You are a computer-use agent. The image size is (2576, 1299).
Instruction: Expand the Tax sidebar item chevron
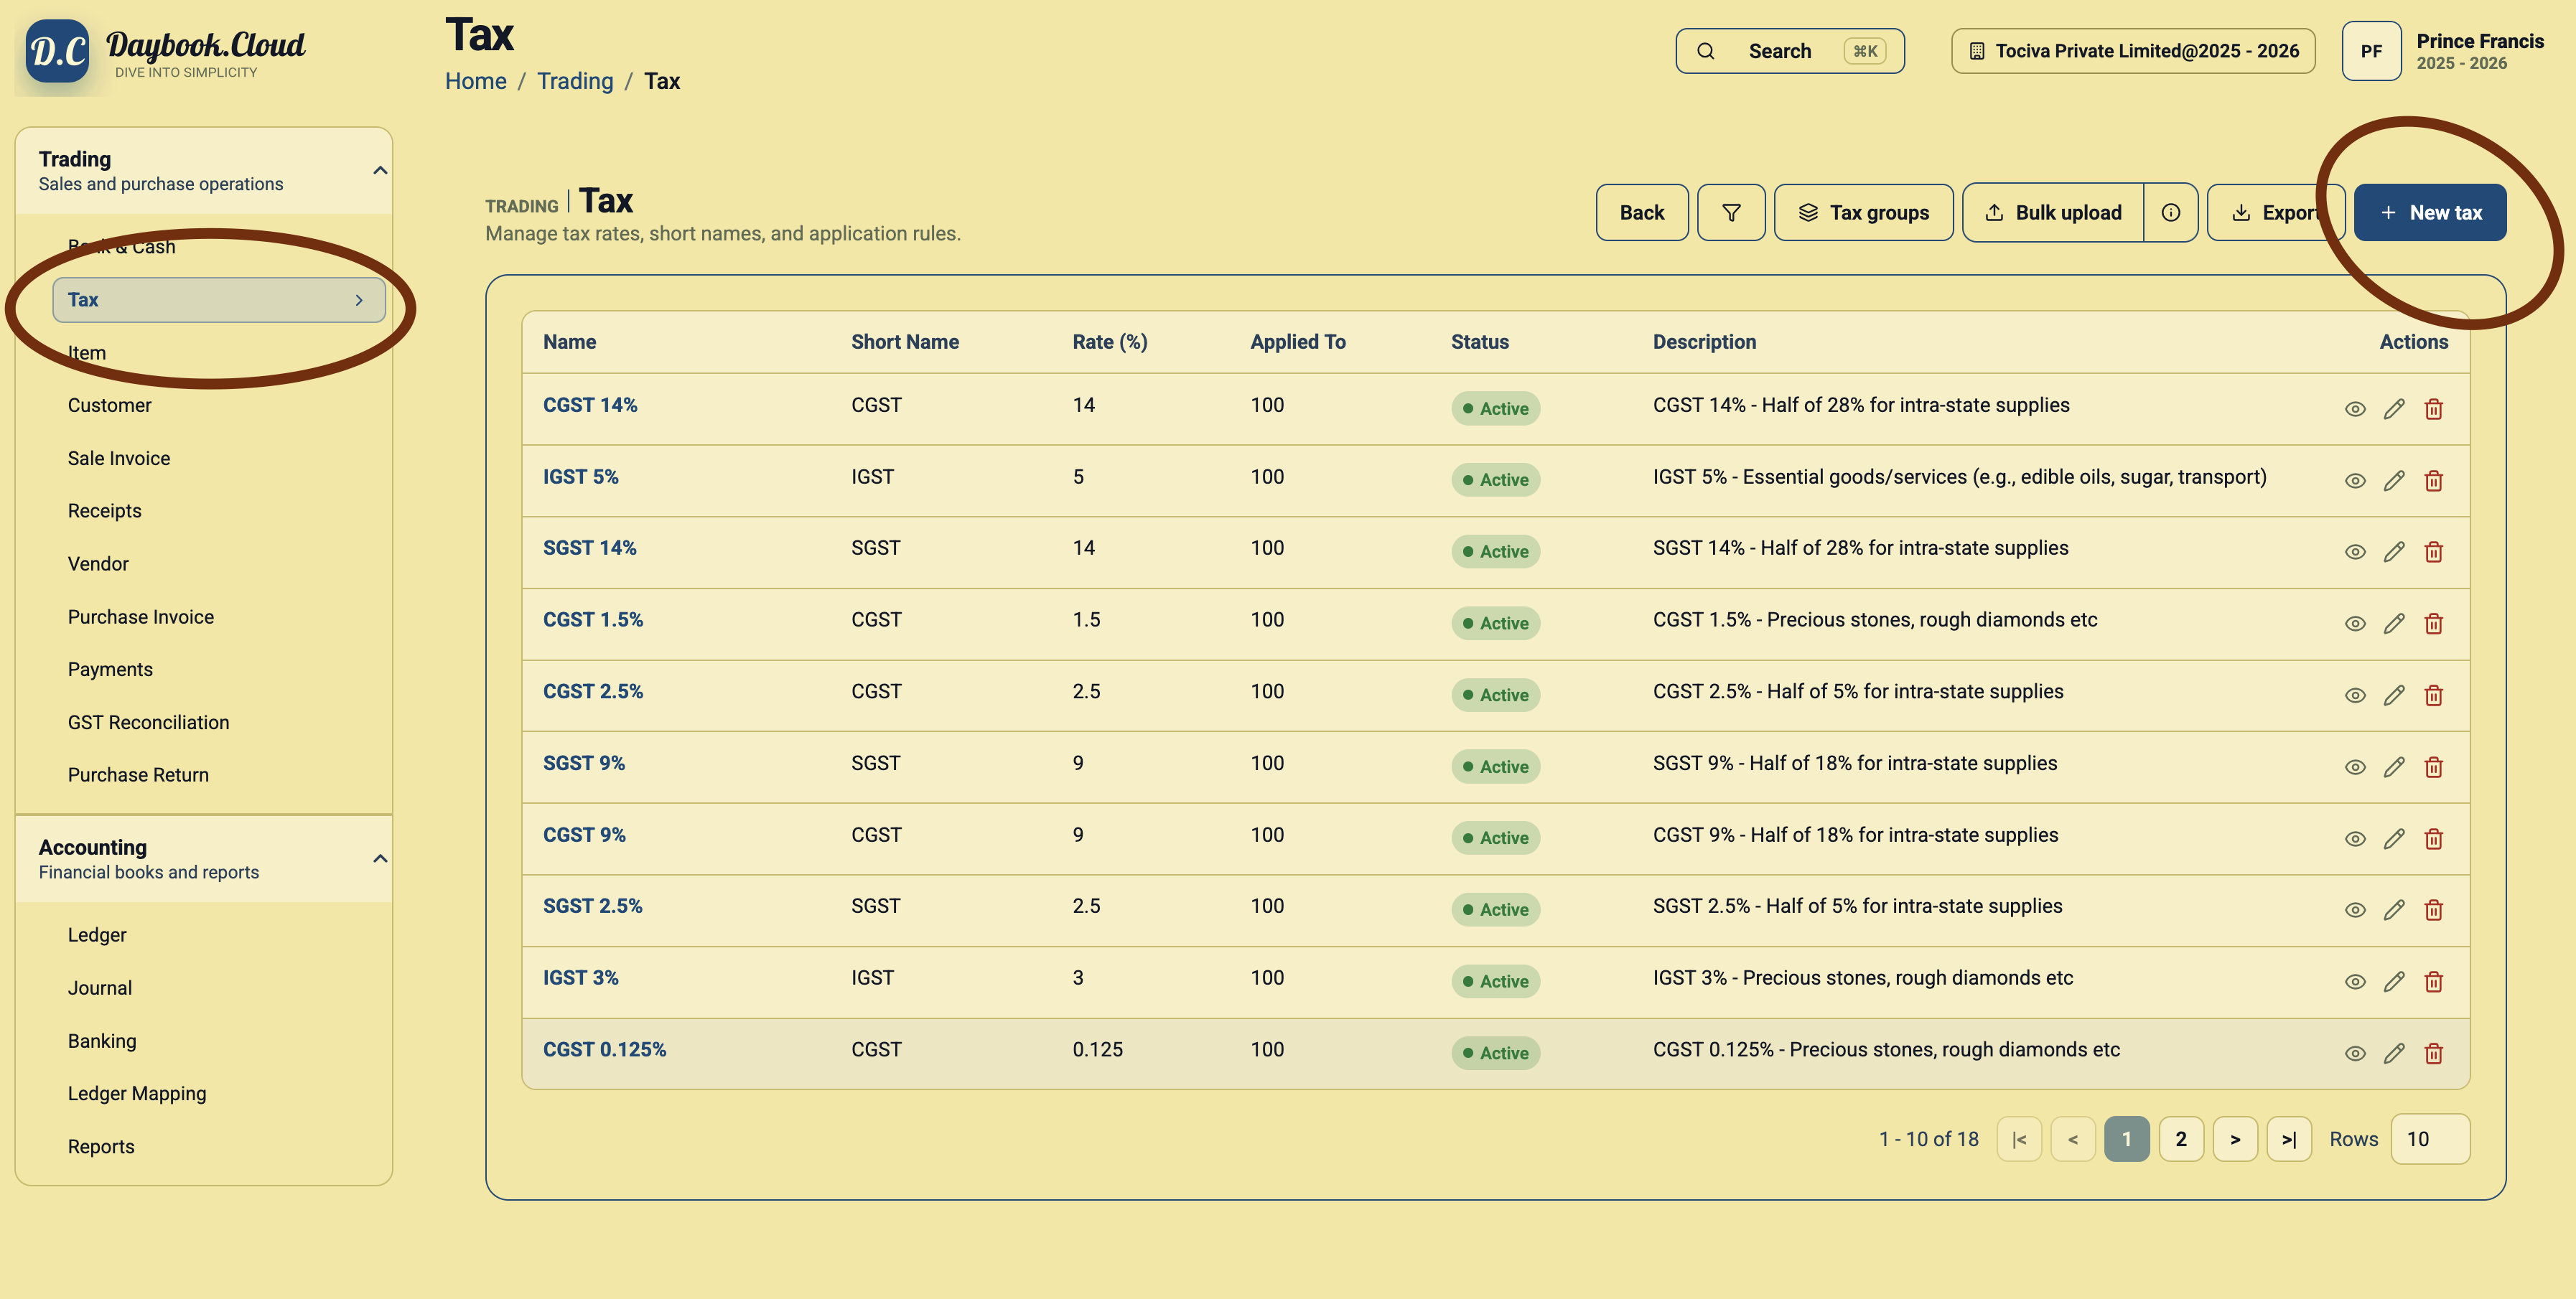(359, 300)
